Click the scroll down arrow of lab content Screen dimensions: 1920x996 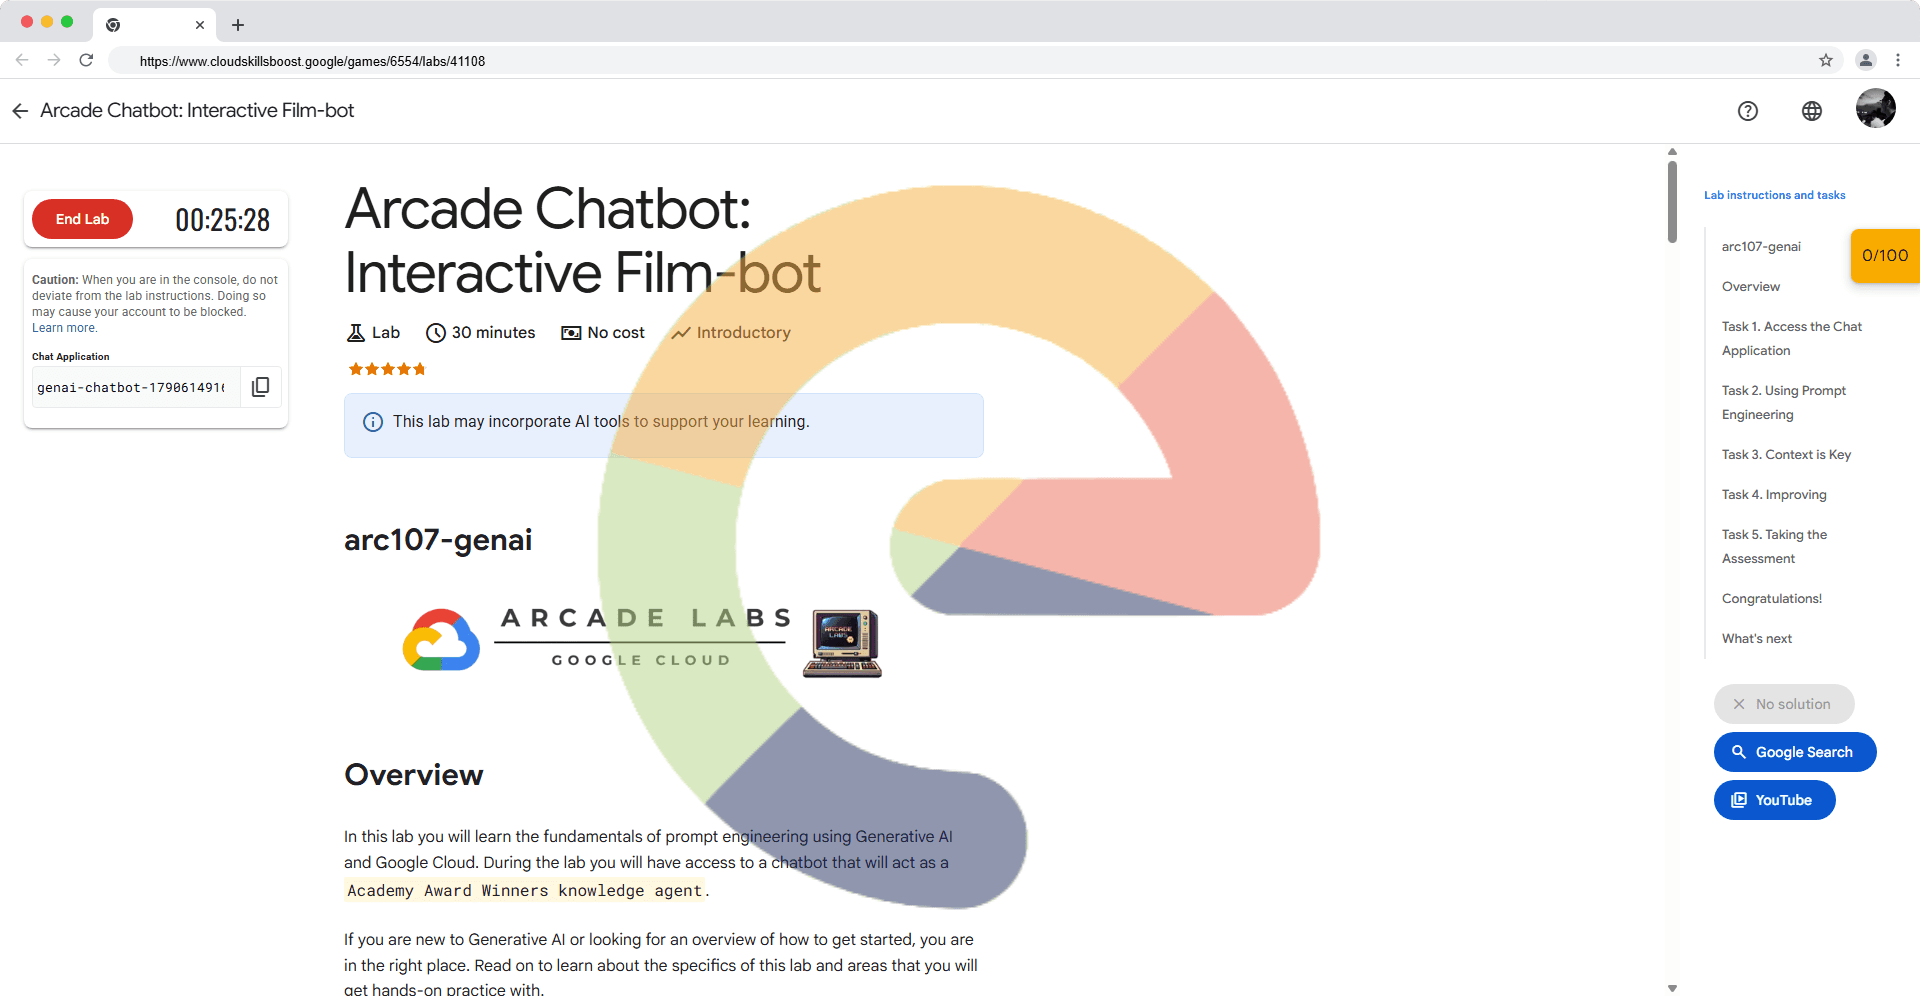pos(1672,987)
